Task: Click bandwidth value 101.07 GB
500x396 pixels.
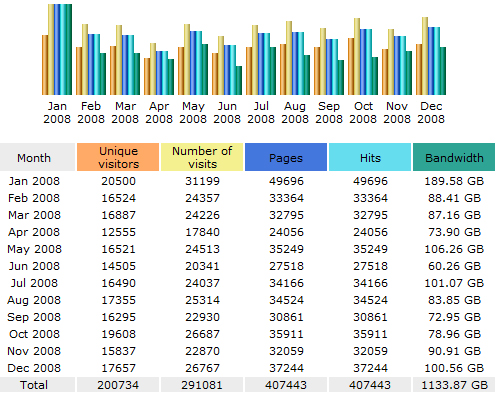Action: point(454,283)
